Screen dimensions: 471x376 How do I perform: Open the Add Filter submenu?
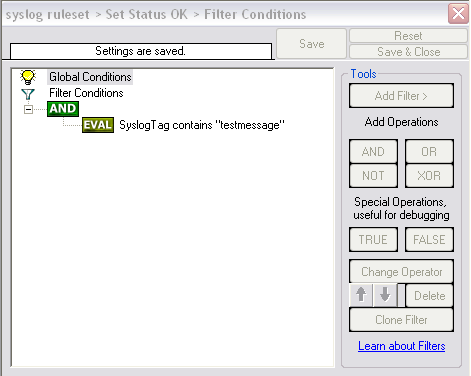(x=401, y=96)
